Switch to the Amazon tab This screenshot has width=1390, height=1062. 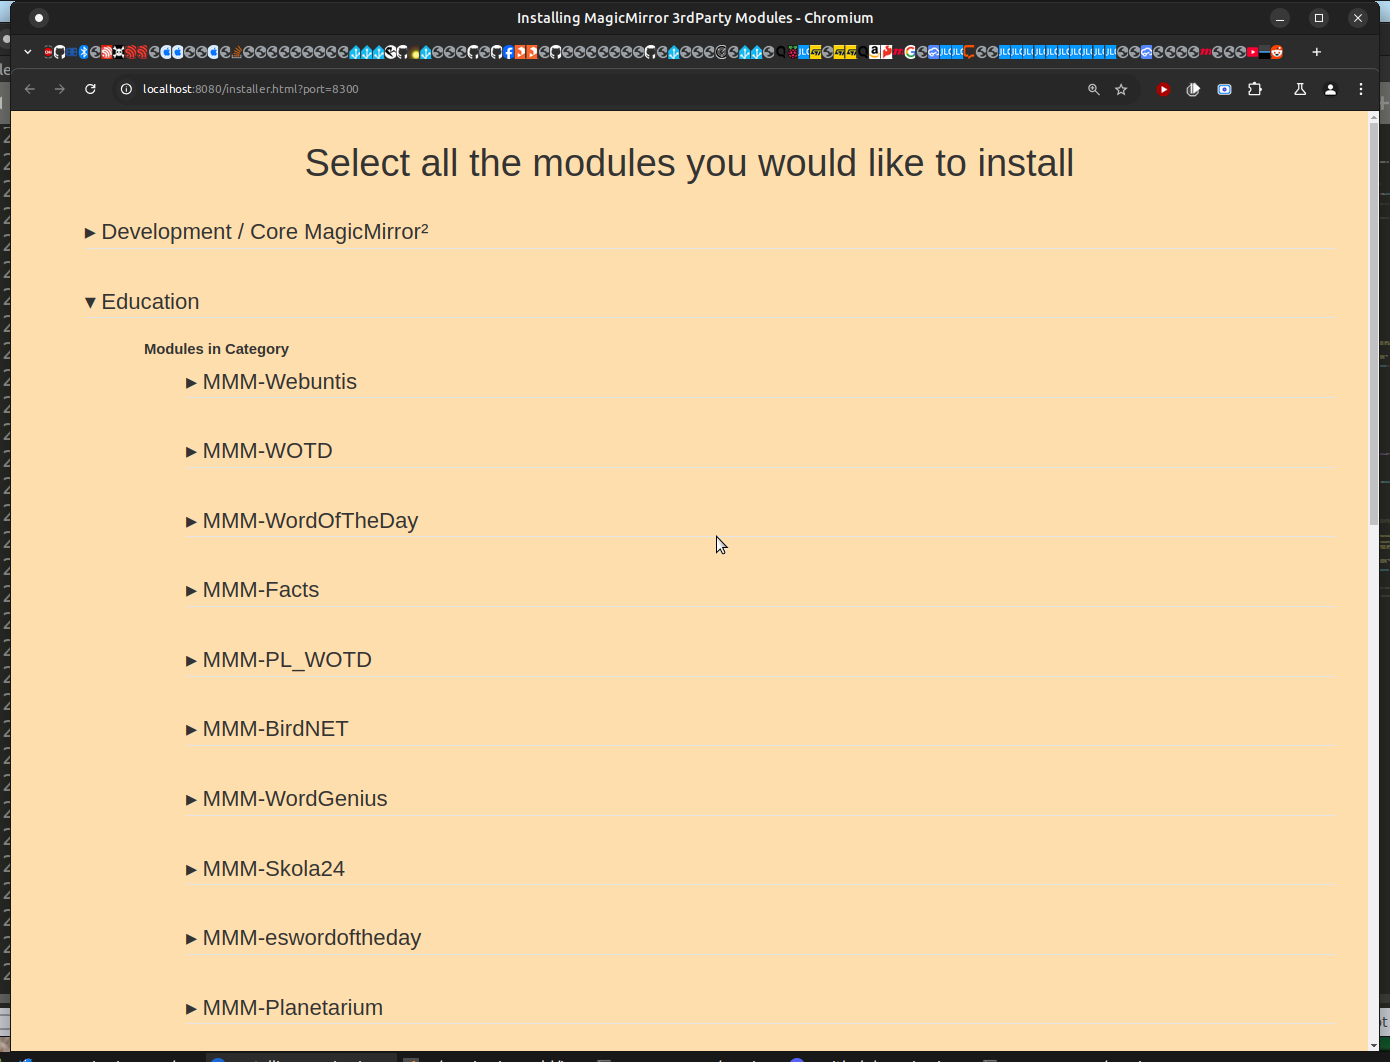pyautogui.click(x=875, y=52)
